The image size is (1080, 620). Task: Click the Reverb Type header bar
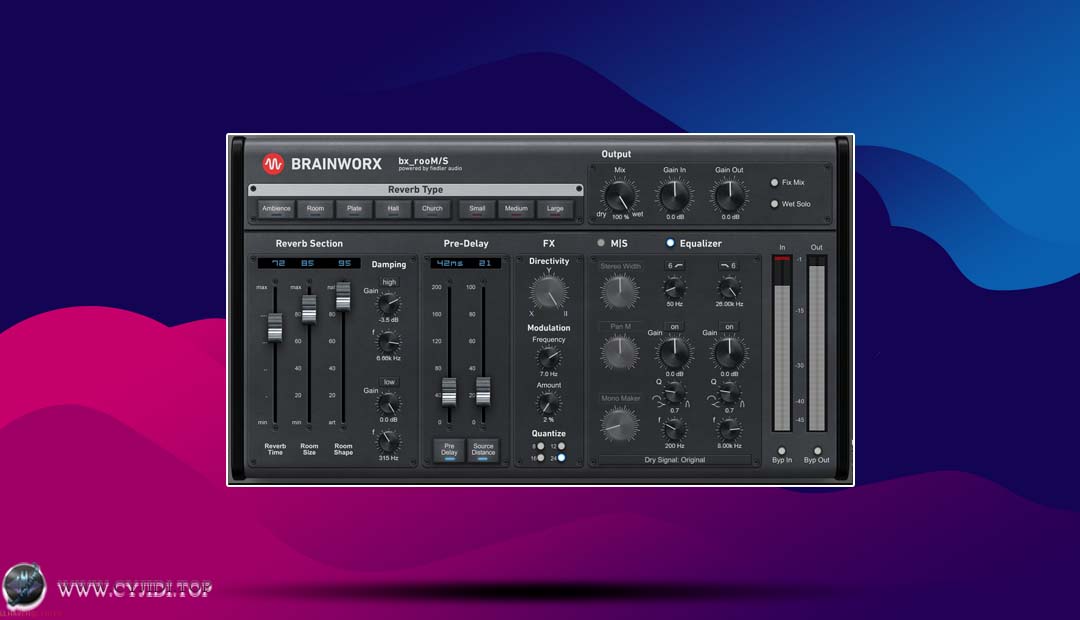tap(415, 189)
